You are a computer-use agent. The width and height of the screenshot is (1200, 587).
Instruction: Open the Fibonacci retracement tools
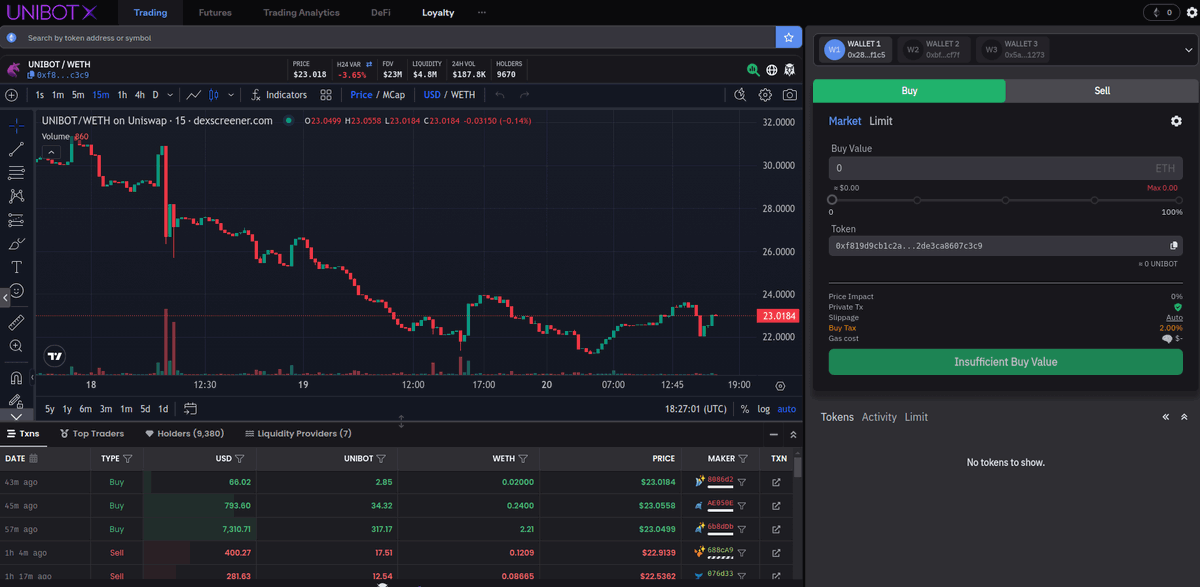click(16, 173)
